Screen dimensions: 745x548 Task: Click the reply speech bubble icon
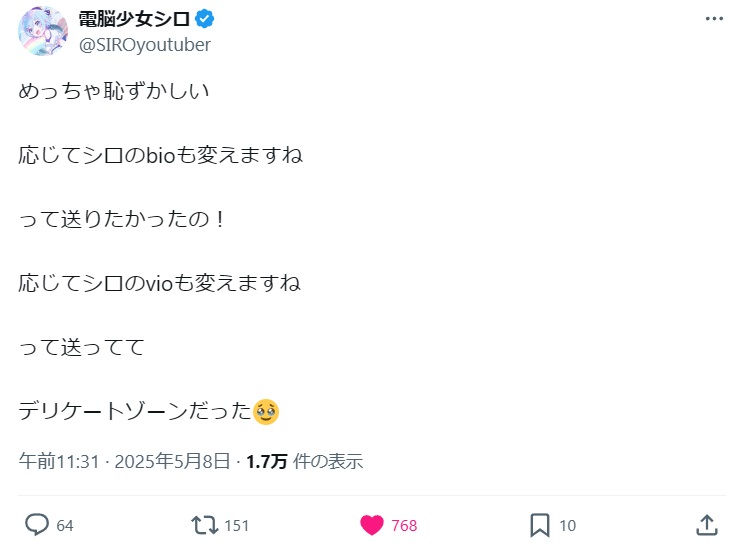point(37,525)
